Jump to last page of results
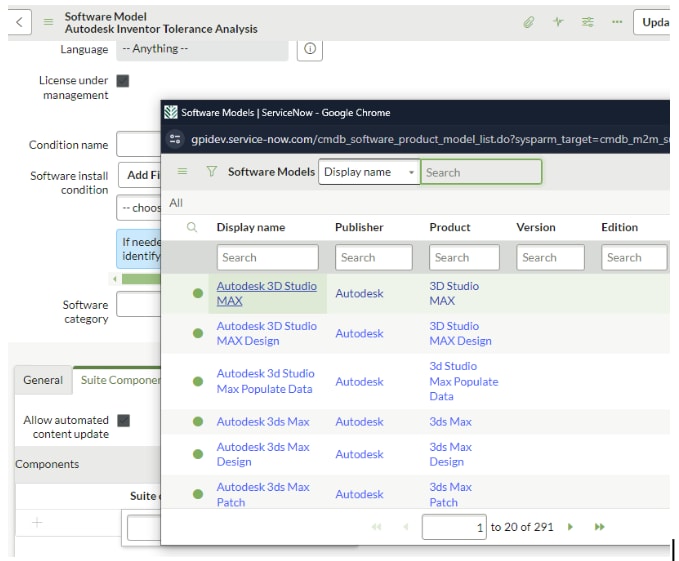This screenshot has height=561, width=679. [599, 527]
